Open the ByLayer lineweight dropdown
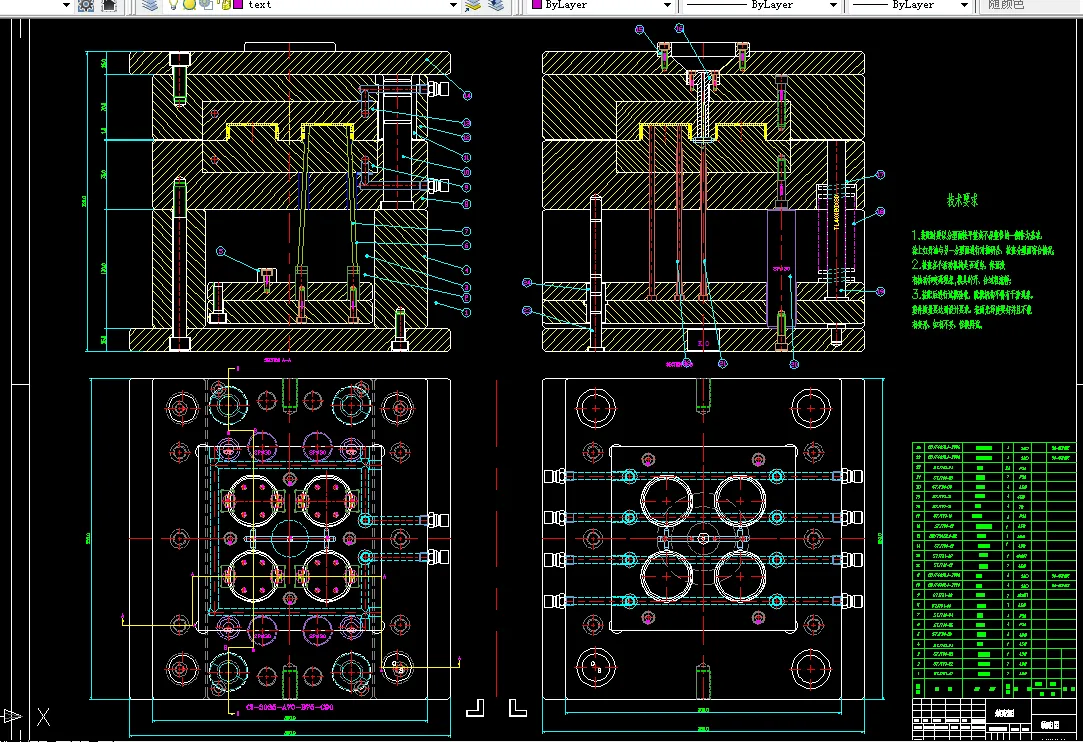Screen dimensions: 1083x742 click(x=963, y=5)
